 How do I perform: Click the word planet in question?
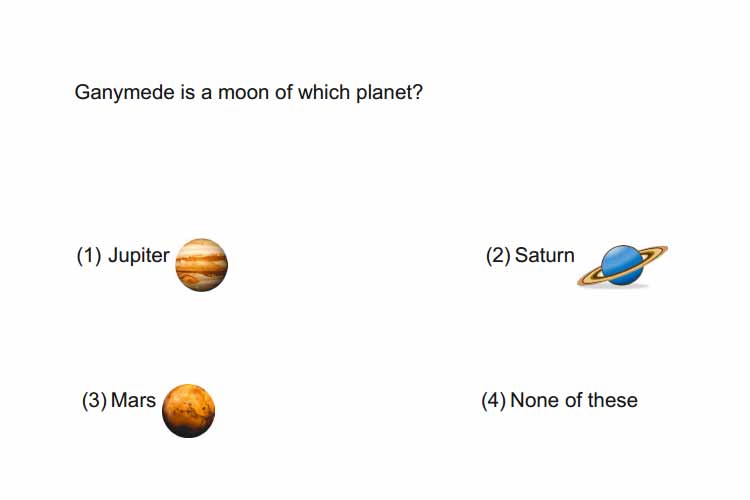tap(383, 93)
